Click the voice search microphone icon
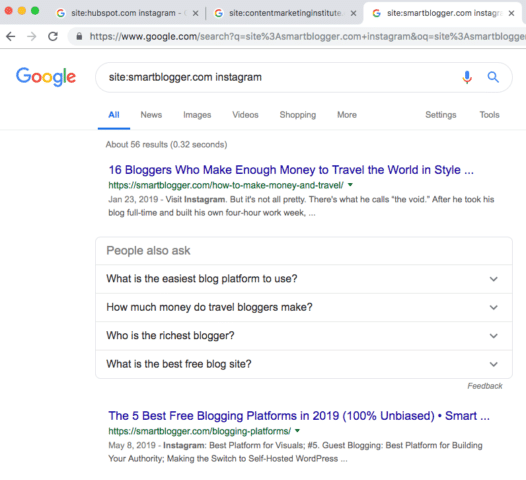This screenshot has width=526, height=480. (x=467, y=77)
